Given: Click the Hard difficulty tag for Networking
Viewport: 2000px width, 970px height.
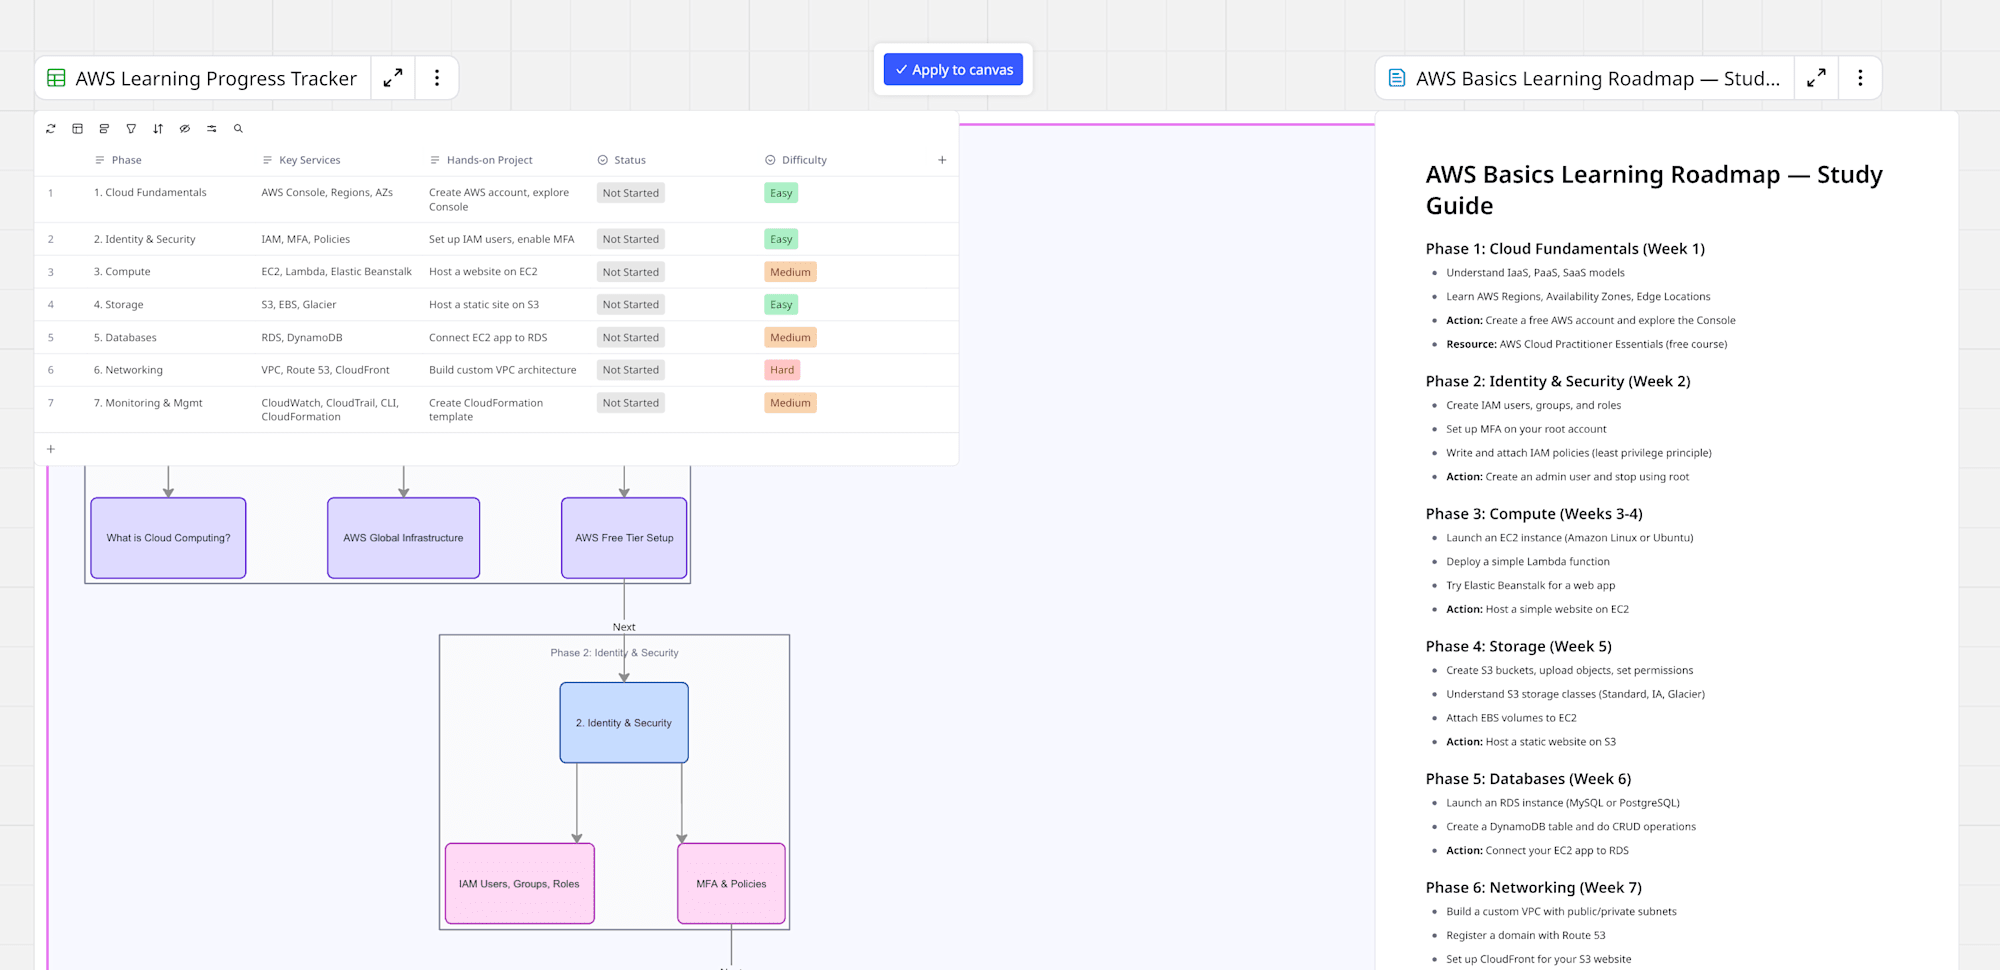Looking at the screenshot, I should 782,370.
